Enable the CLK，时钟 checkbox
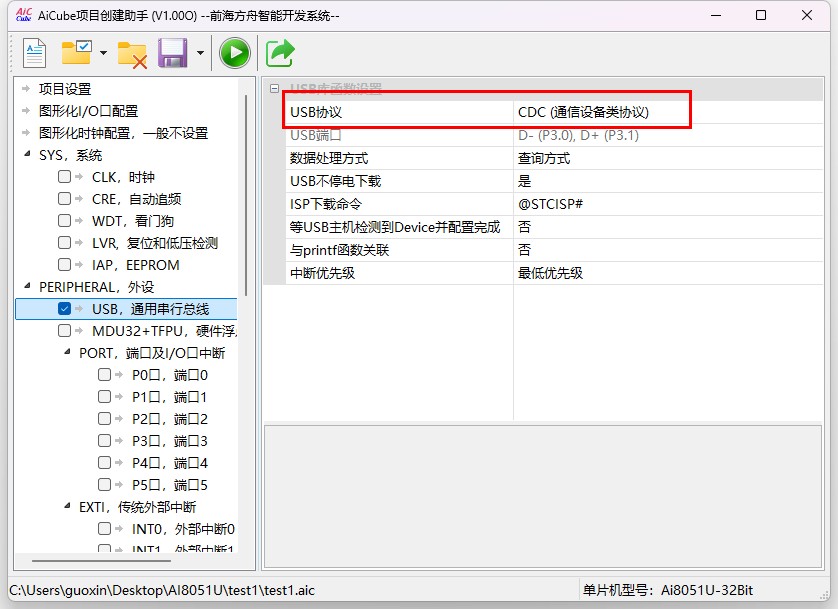Viewport: 838px width, 609px height. pyautogui.click(x=64, y=176)
